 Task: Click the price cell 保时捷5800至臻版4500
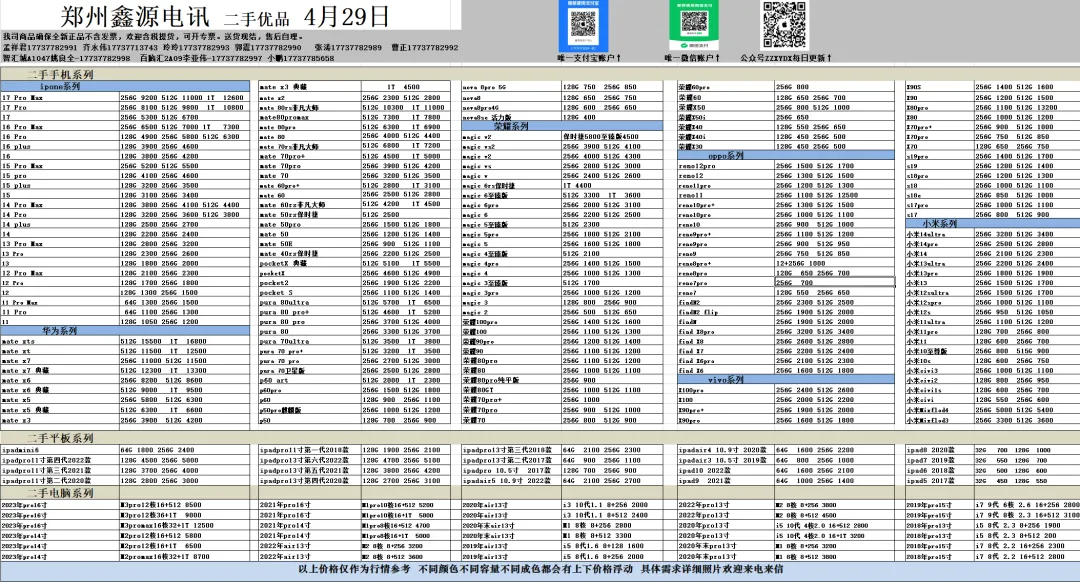click(612, 136)
